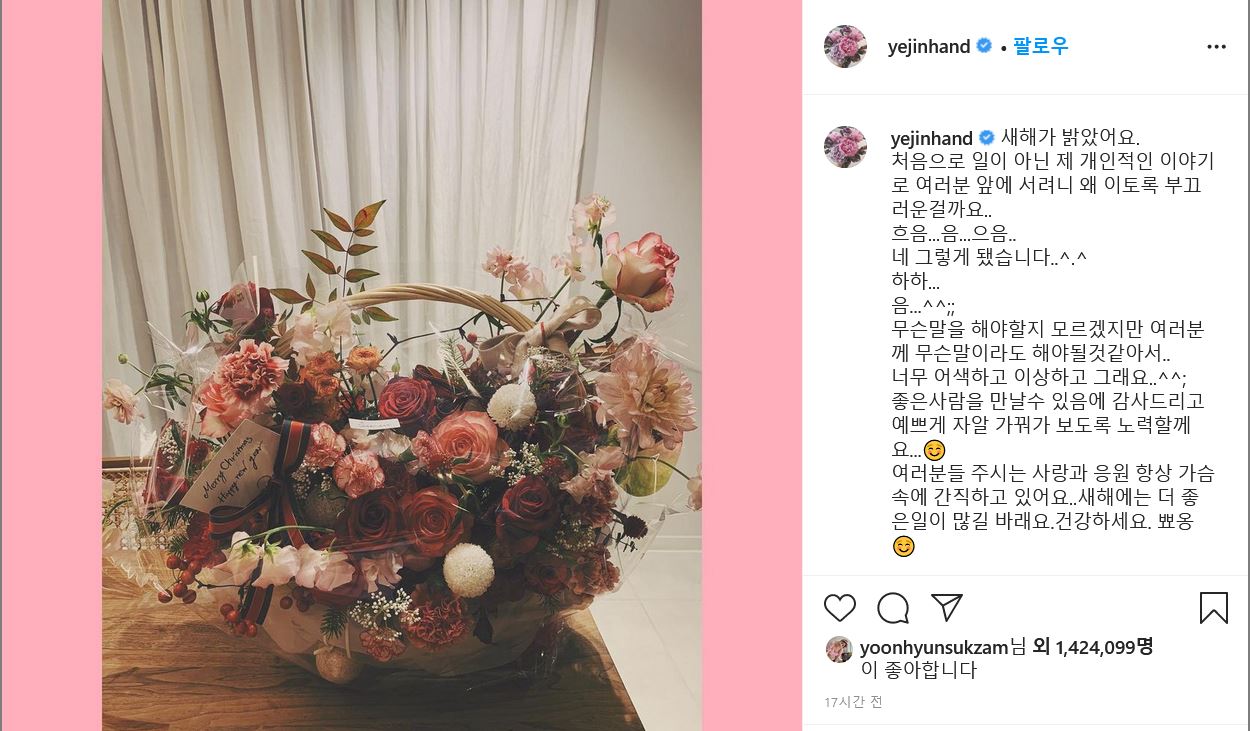The image size is (1250, 731).
Task: Open the yejinhand avatar beside the caption
Action: coord(845,147)
